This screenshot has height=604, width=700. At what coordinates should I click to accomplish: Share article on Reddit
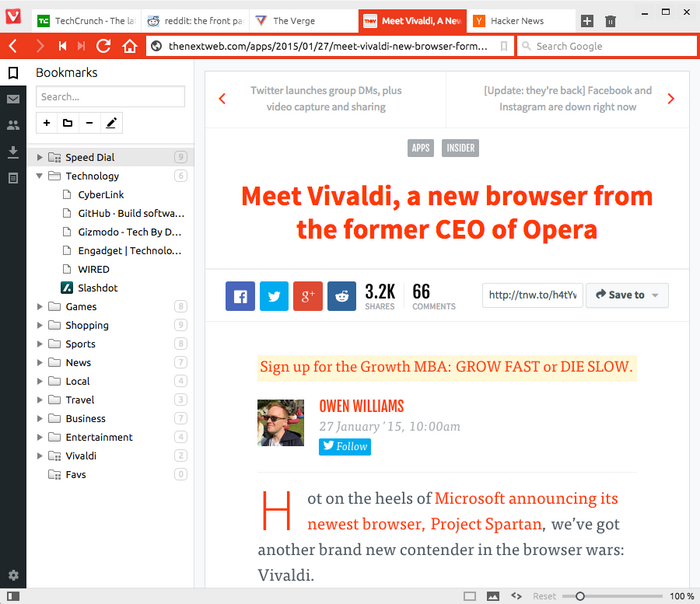(x=342, y=296)
